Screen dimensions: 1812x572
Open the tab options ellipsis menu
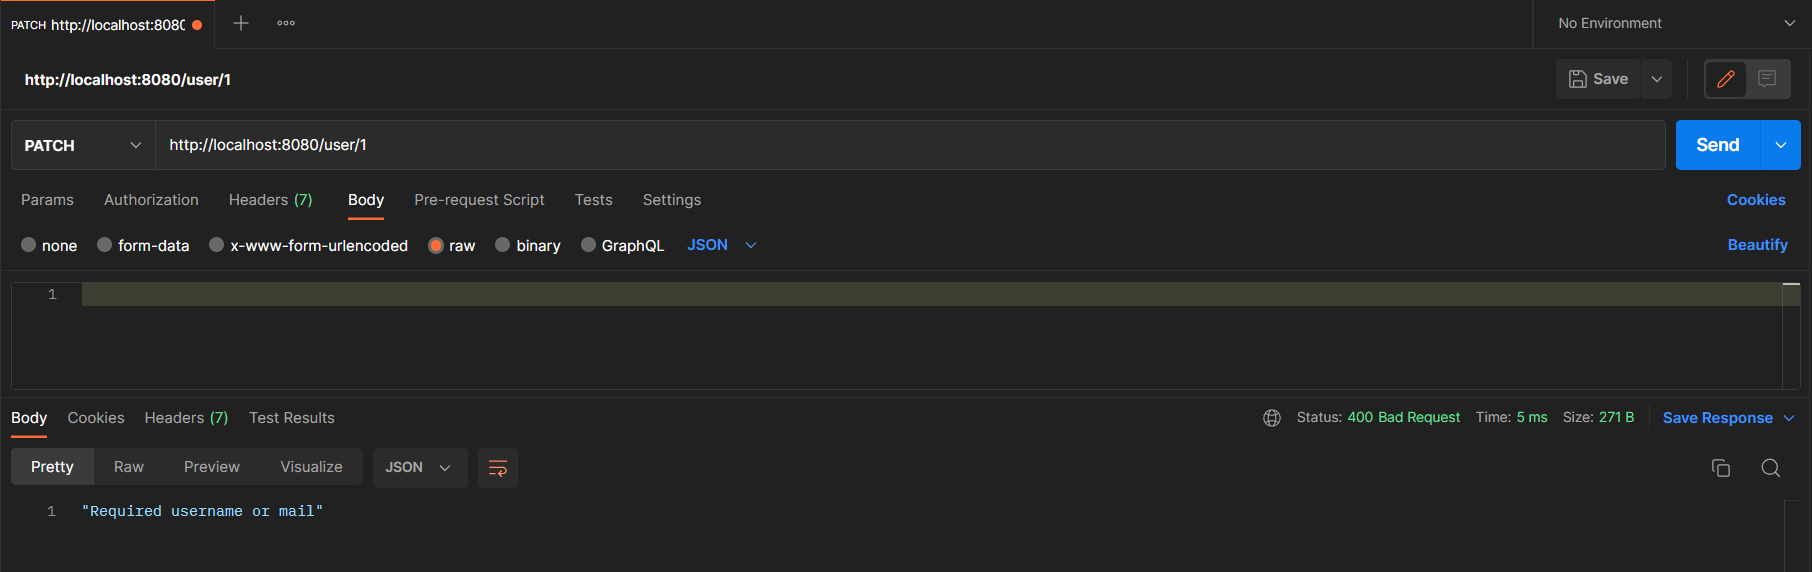[286, 23]
